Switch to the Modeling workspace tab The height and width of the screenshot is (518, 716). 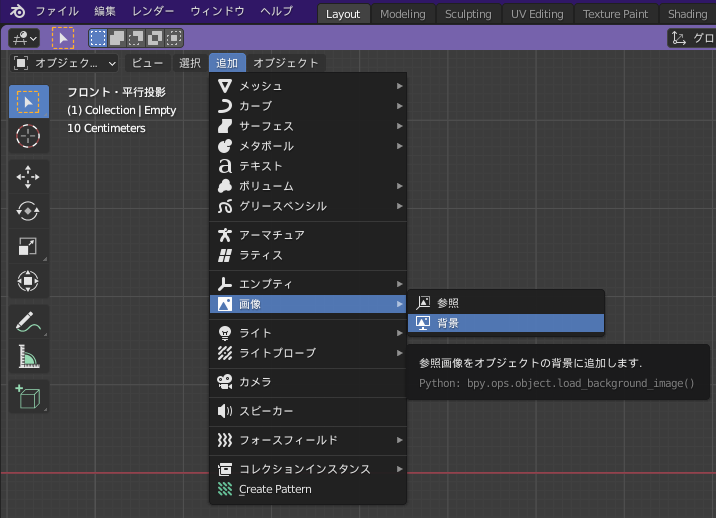click(x=403, y=14)
